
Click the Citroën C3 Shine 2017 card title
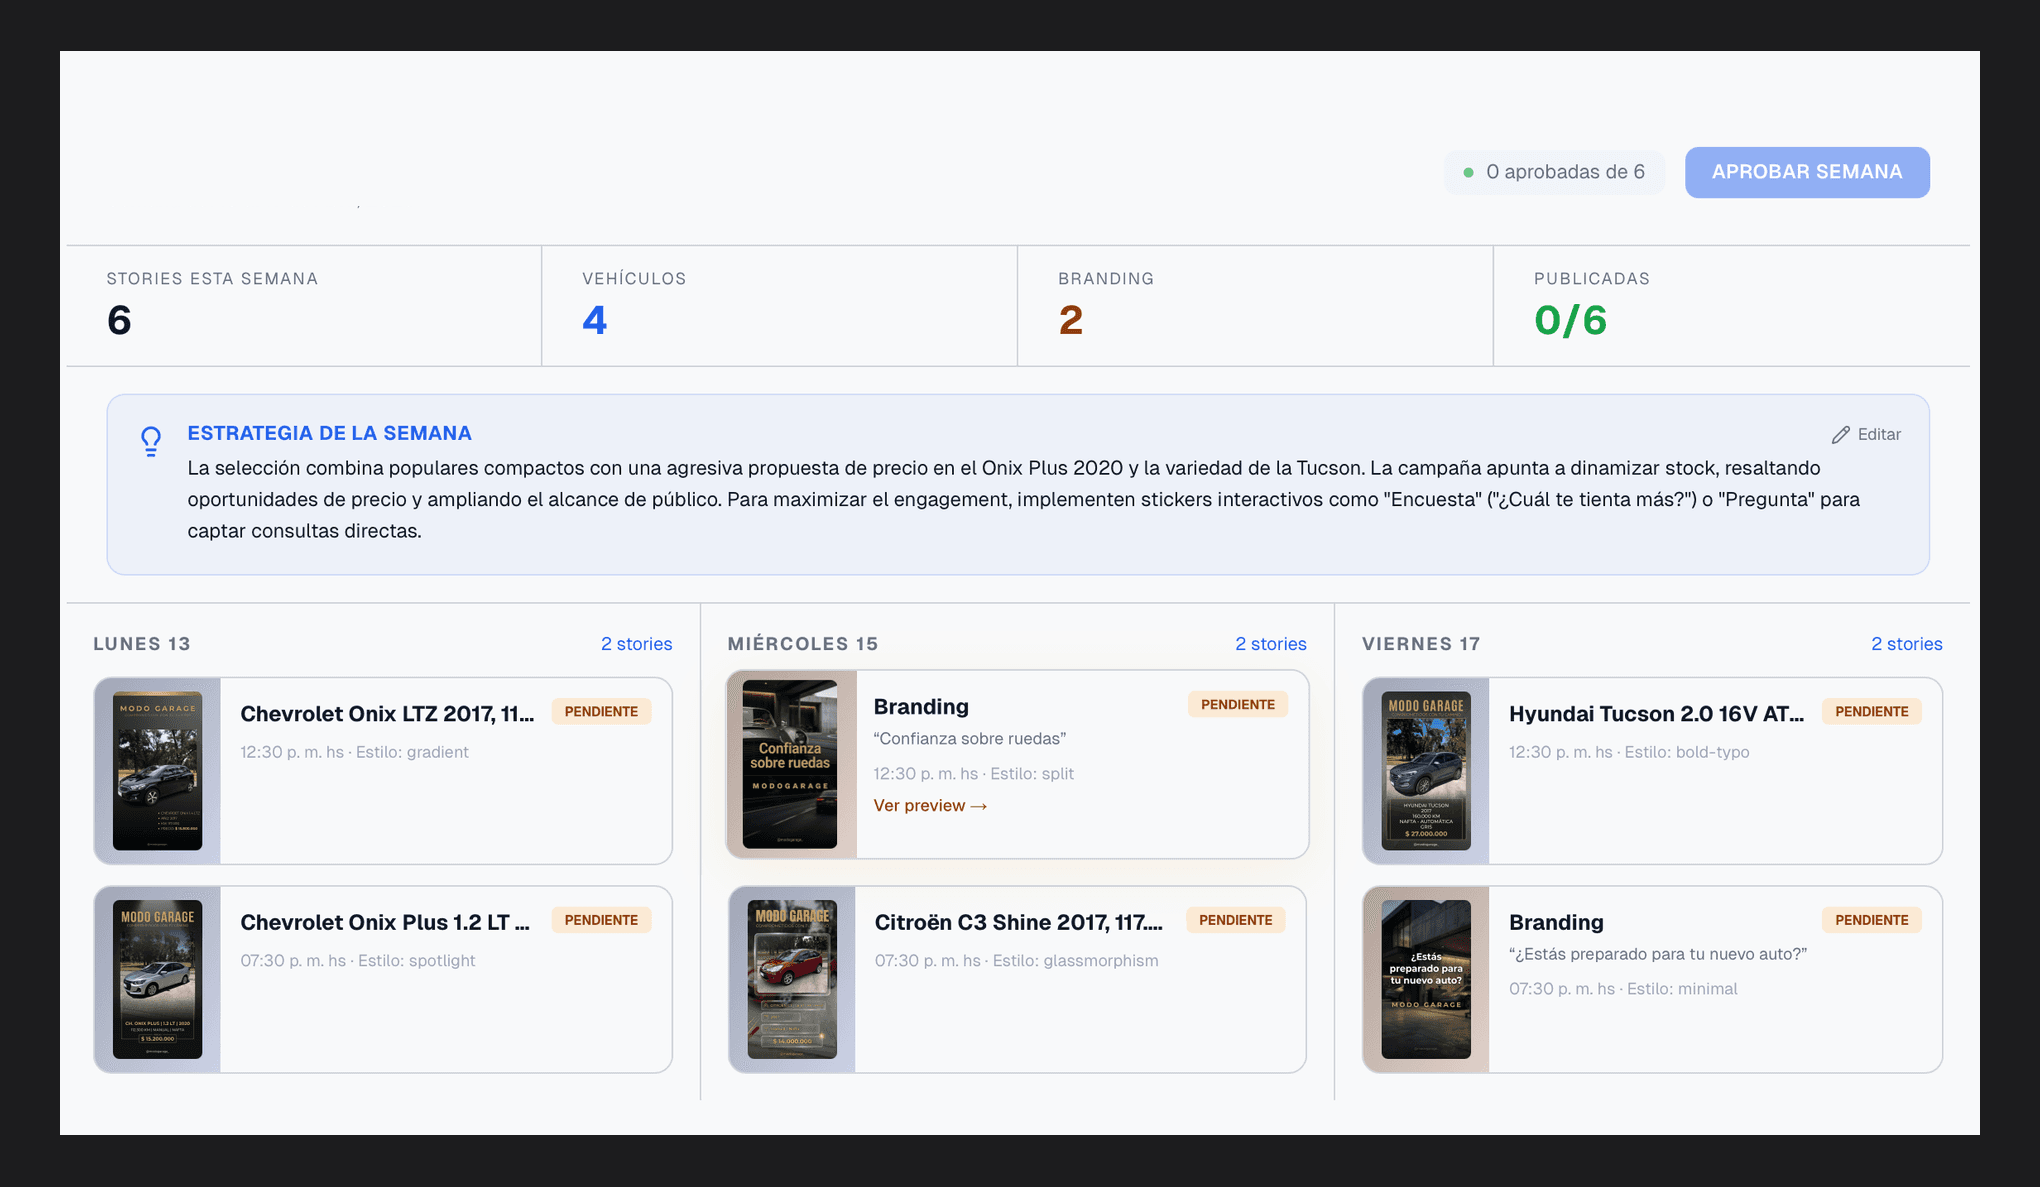[x=1019, y=923]
